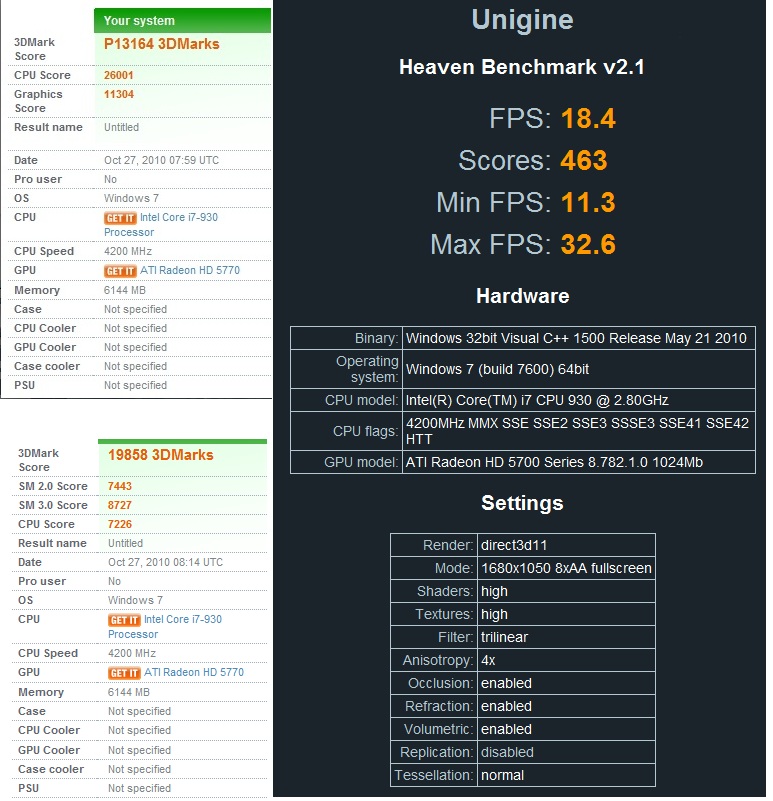Screen dimensions: 773x801
Task: Click Shaders value high
Action: point(566,591)
